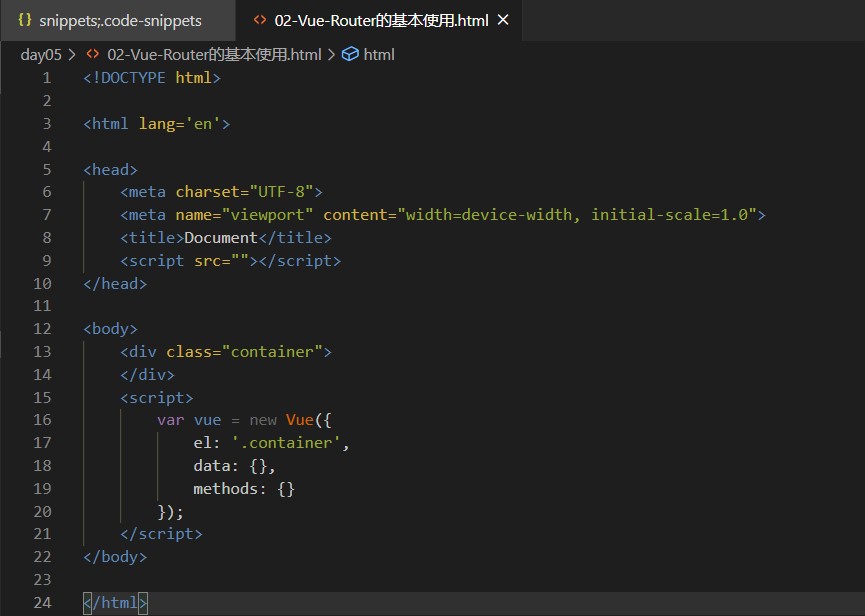Click the 'initial-scale=1.0' value text
Image resolution: width=865 pixels, height=616 pixels.
pyautogui.click(x=670, y=215)
